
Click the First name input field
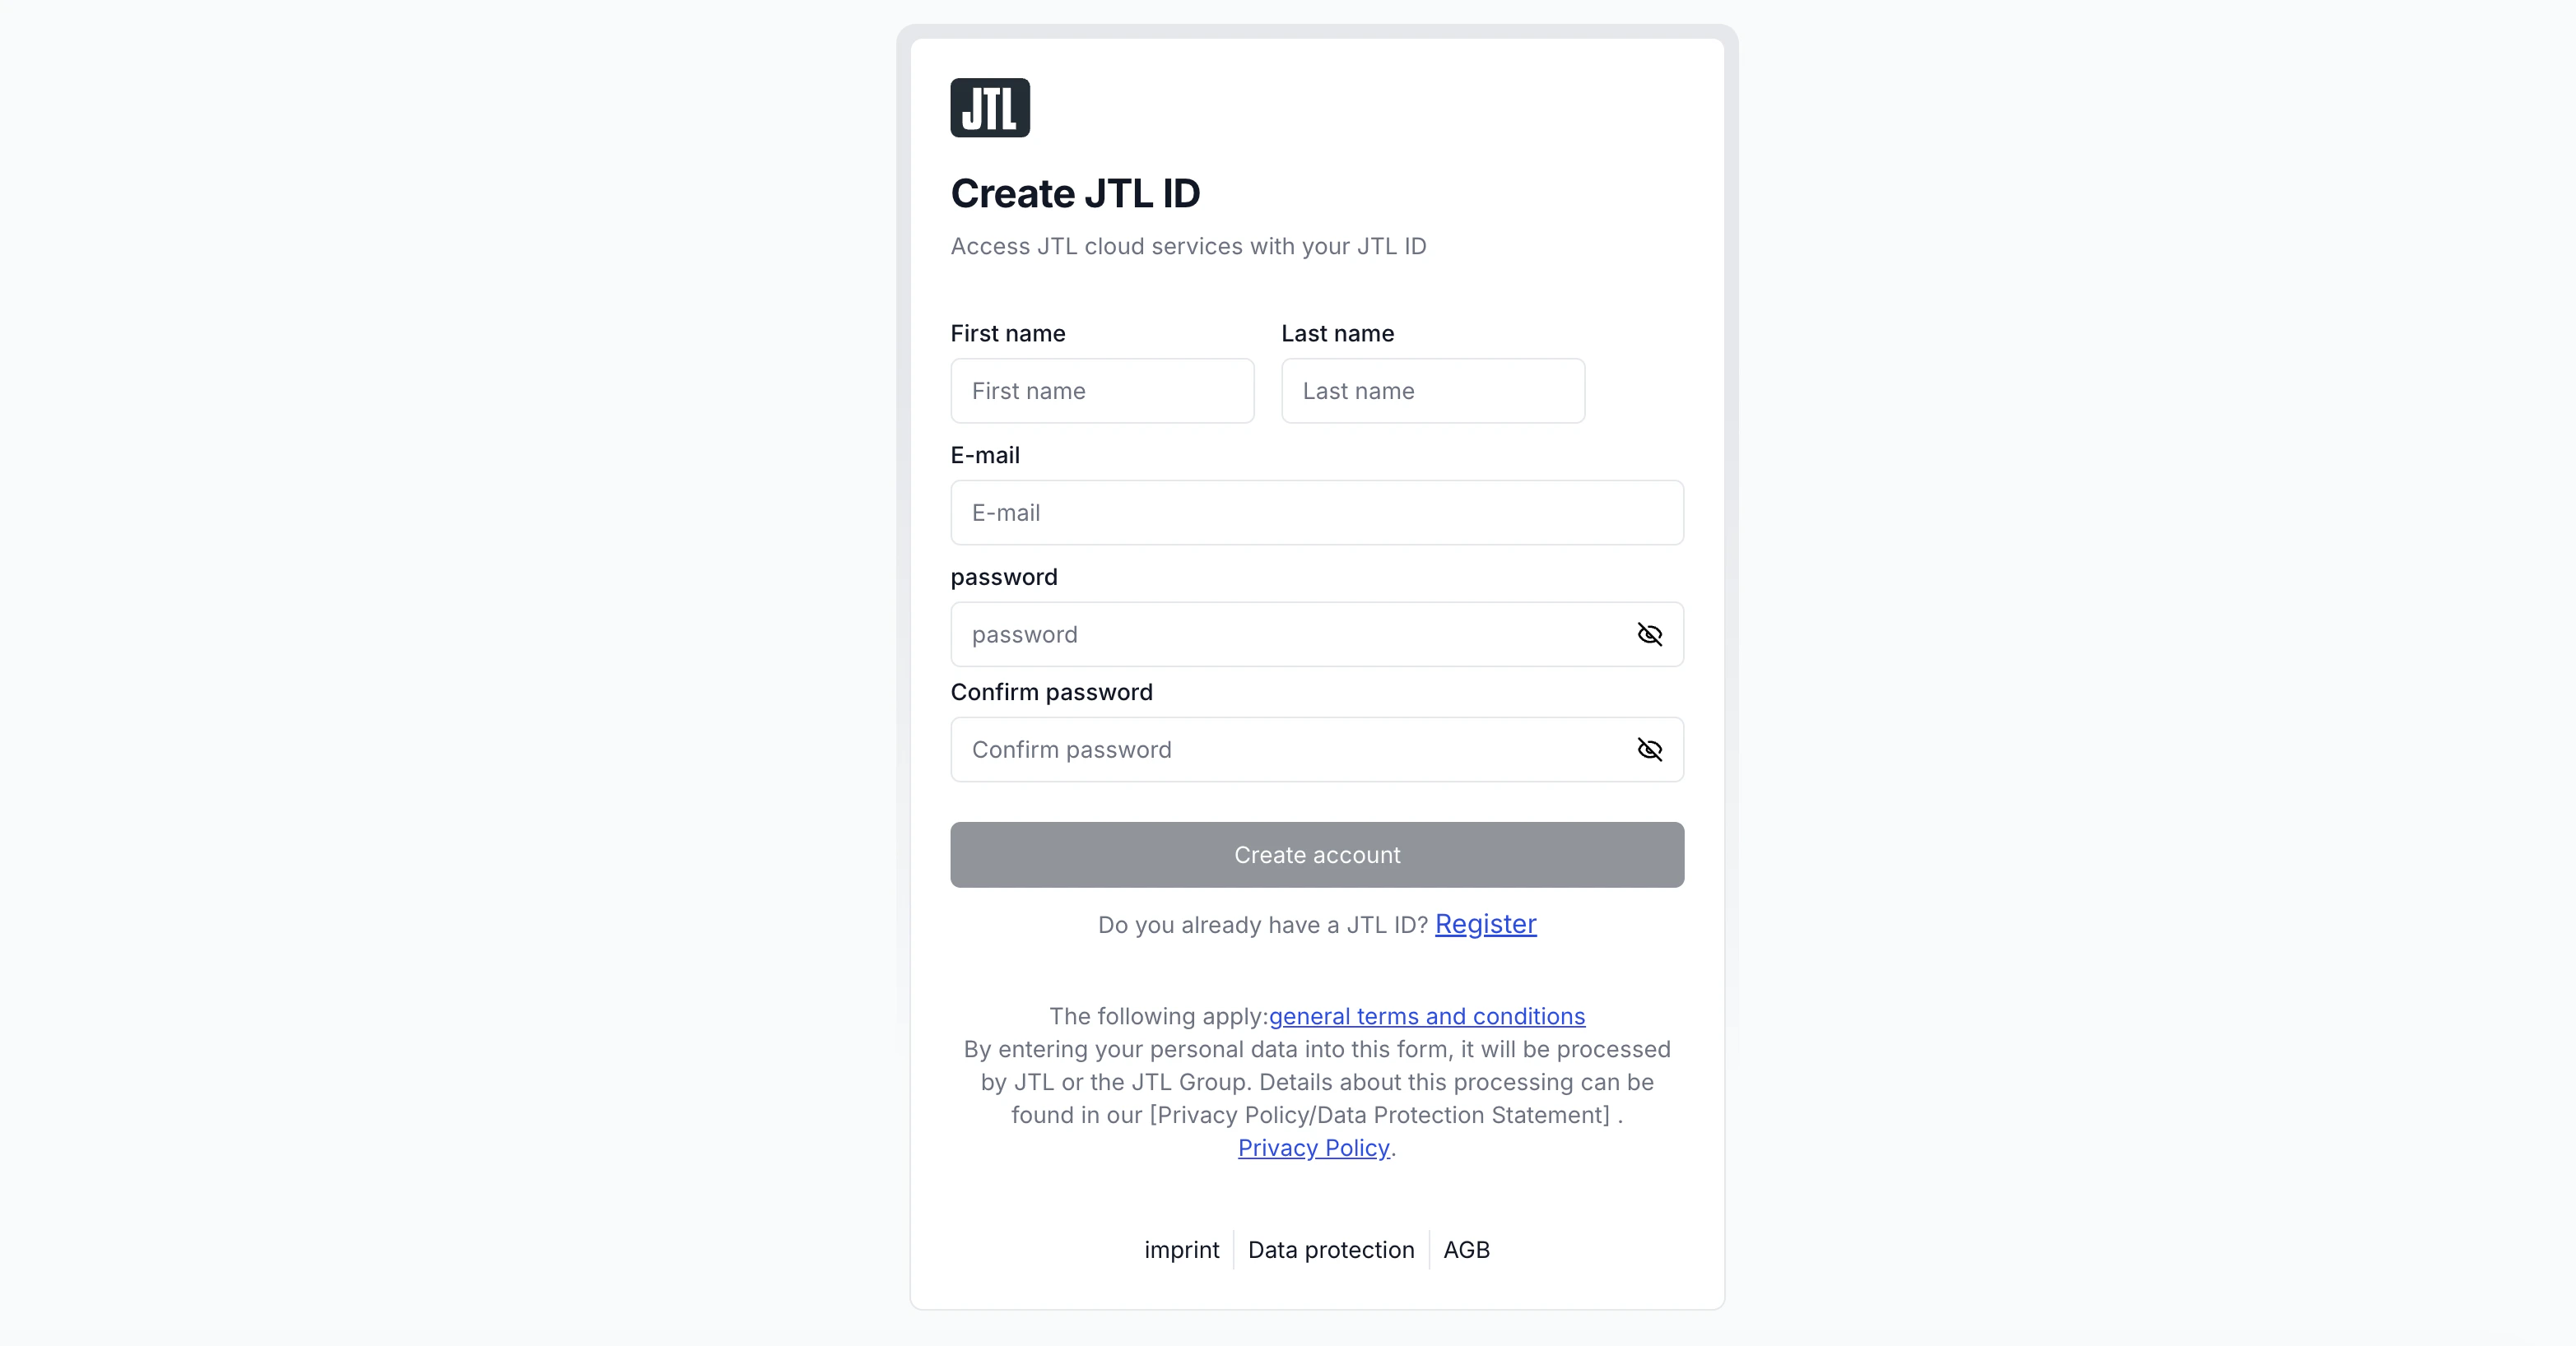[1101, 391]
